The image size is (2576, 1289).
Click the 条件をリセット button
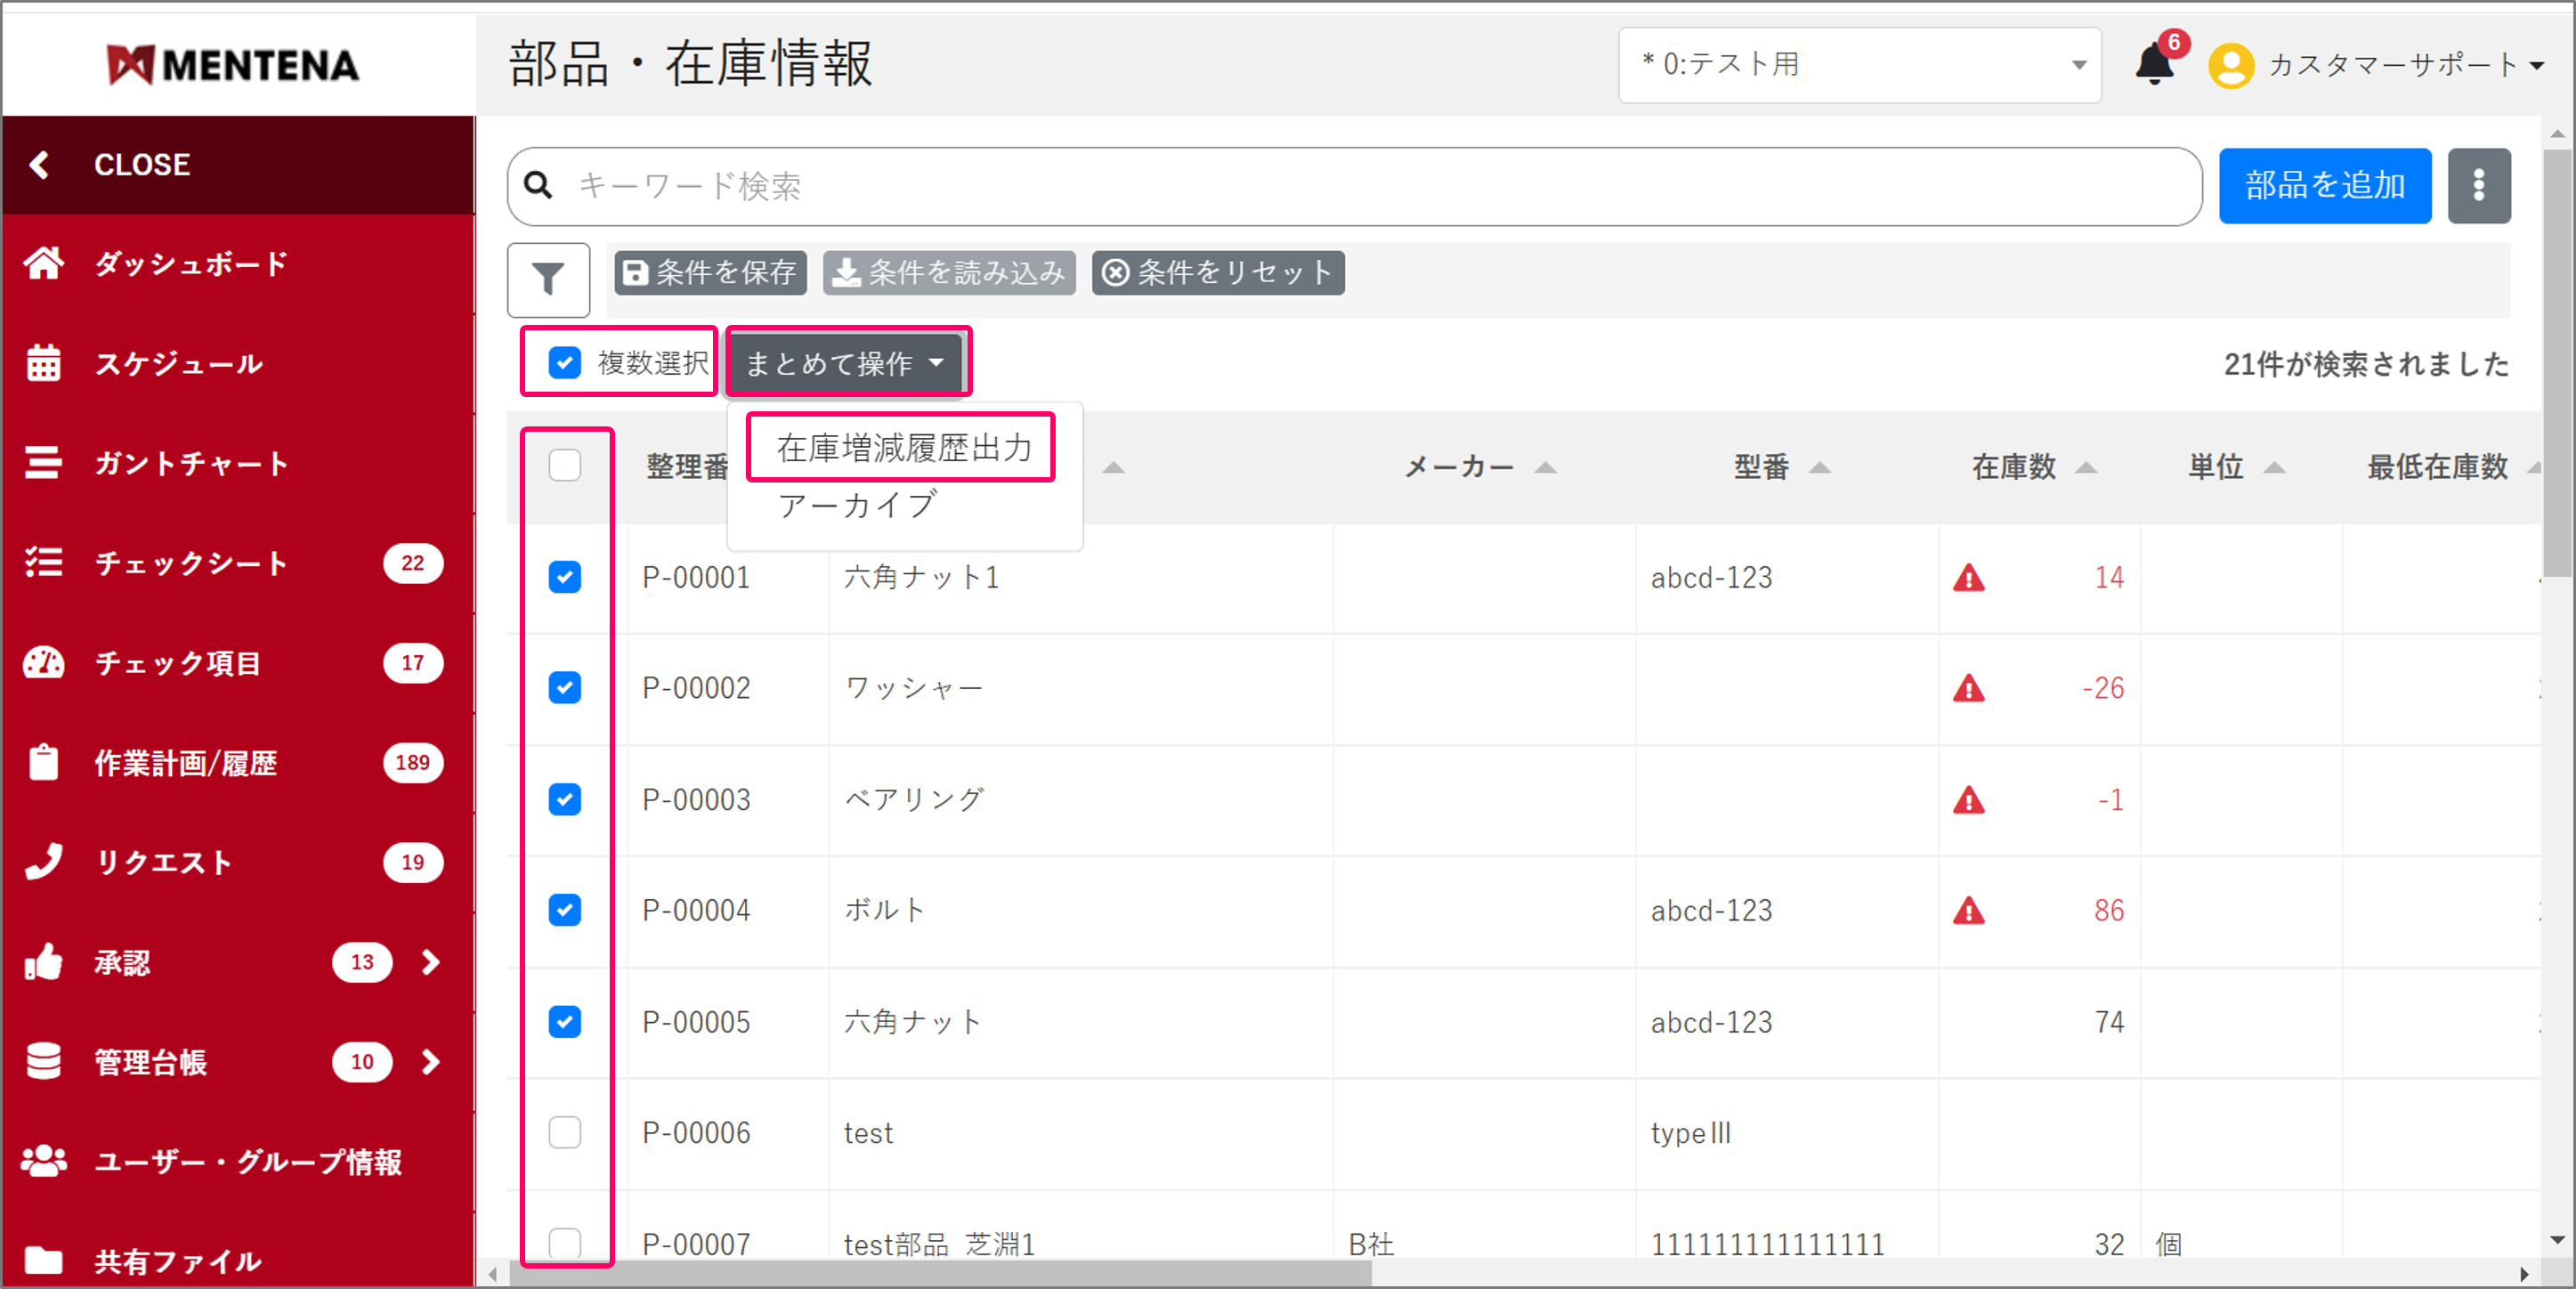click(x=1217, y=273)
